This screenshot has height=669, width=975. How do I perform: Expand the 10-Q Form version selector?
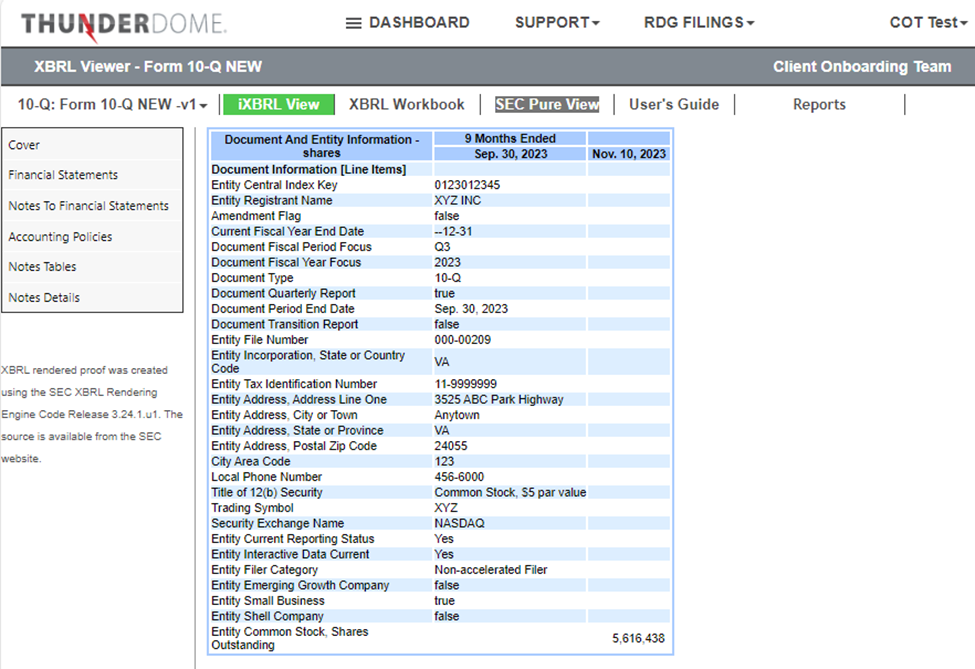point(112,105)
